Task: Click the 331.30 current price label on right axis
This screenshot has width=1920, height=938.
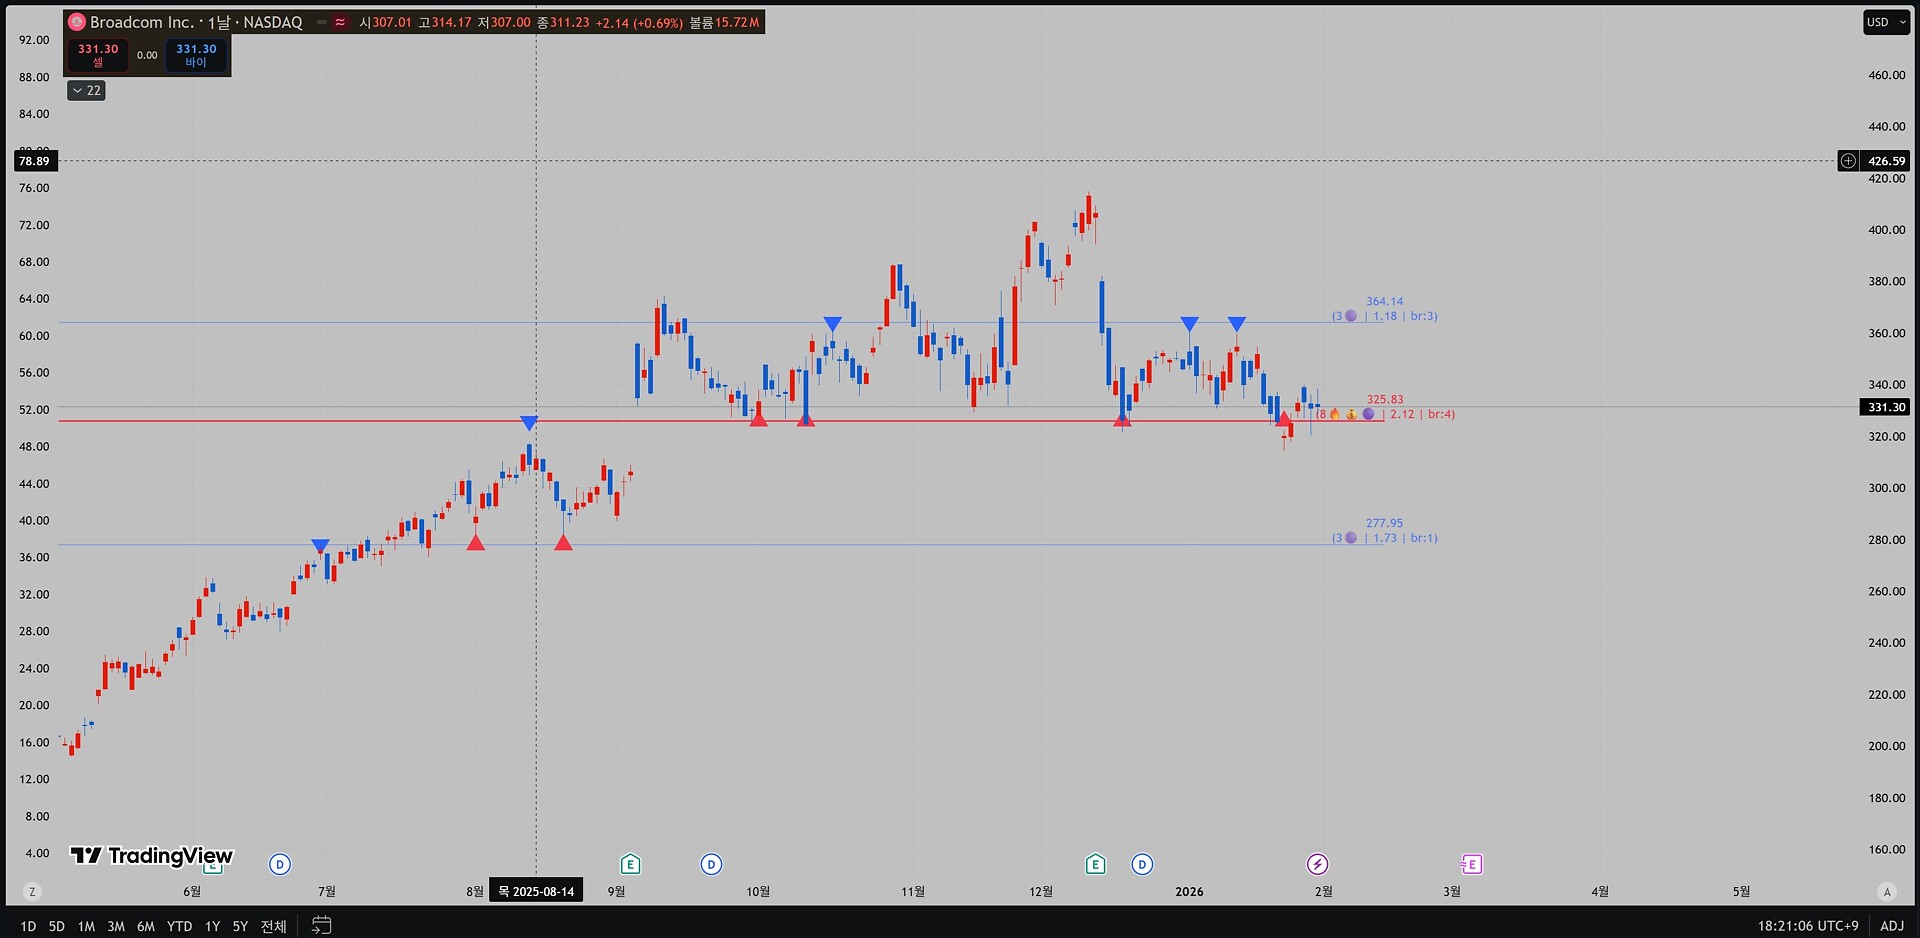Action: tap(1886, 407)
